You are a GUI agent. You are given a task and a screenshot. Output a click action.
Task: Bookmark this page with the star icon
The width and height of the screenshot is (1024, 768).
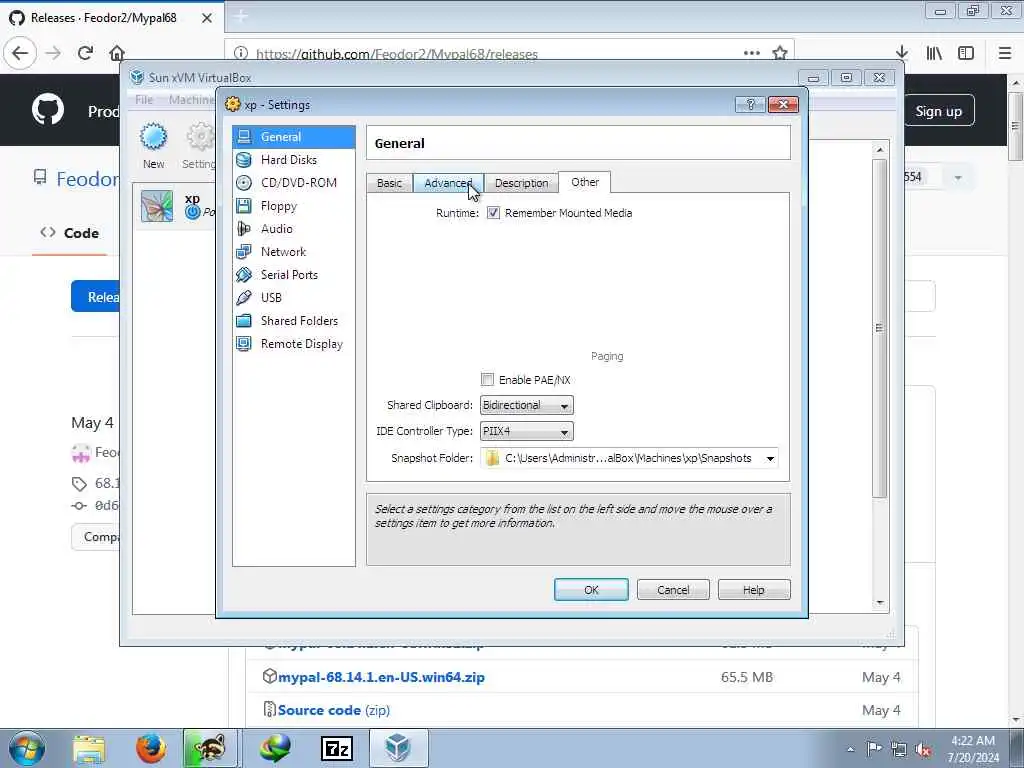[x=780, y=54]
